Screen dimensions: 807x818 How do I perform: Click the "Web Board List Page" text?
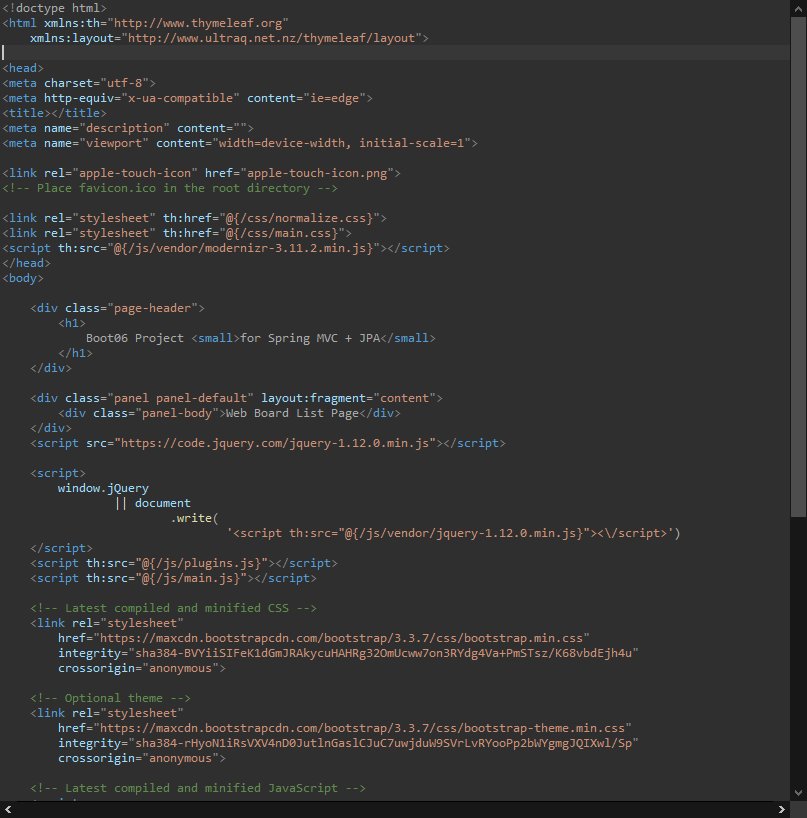pyautogui.click(x=292, y=413)
